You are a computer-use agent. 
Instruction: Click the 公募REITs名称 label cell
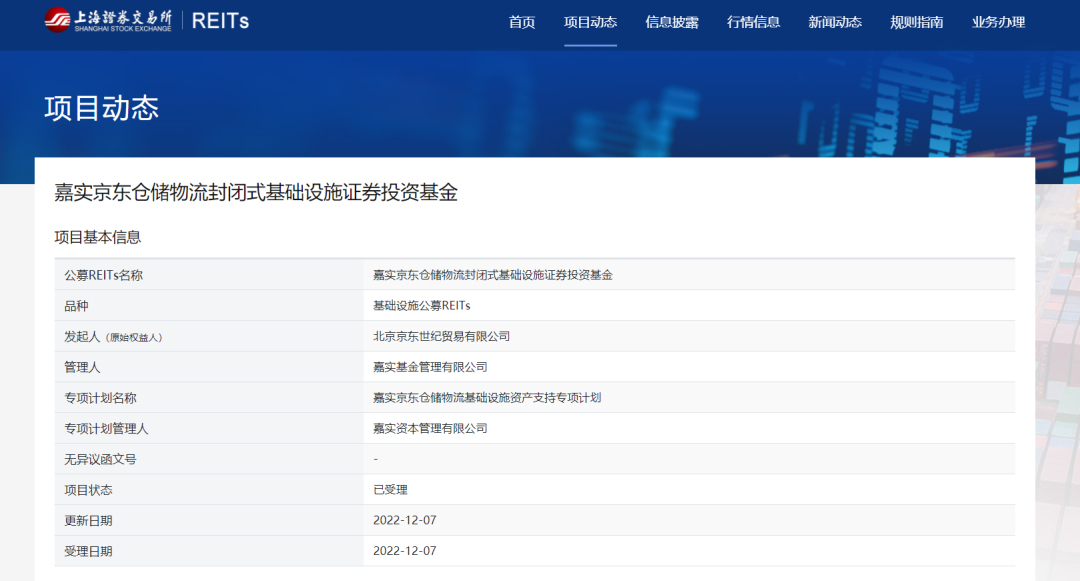pyautogui.click(x=209, y=275)
